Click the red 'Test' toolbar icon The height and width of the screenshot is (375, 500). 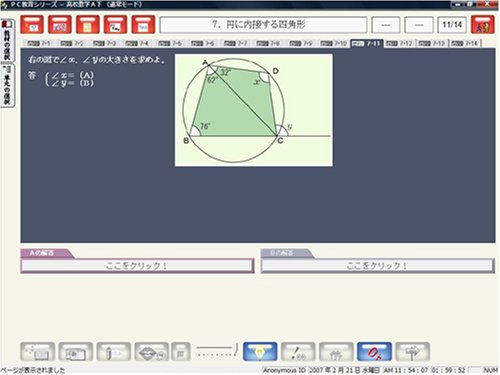tap(143, 25)
